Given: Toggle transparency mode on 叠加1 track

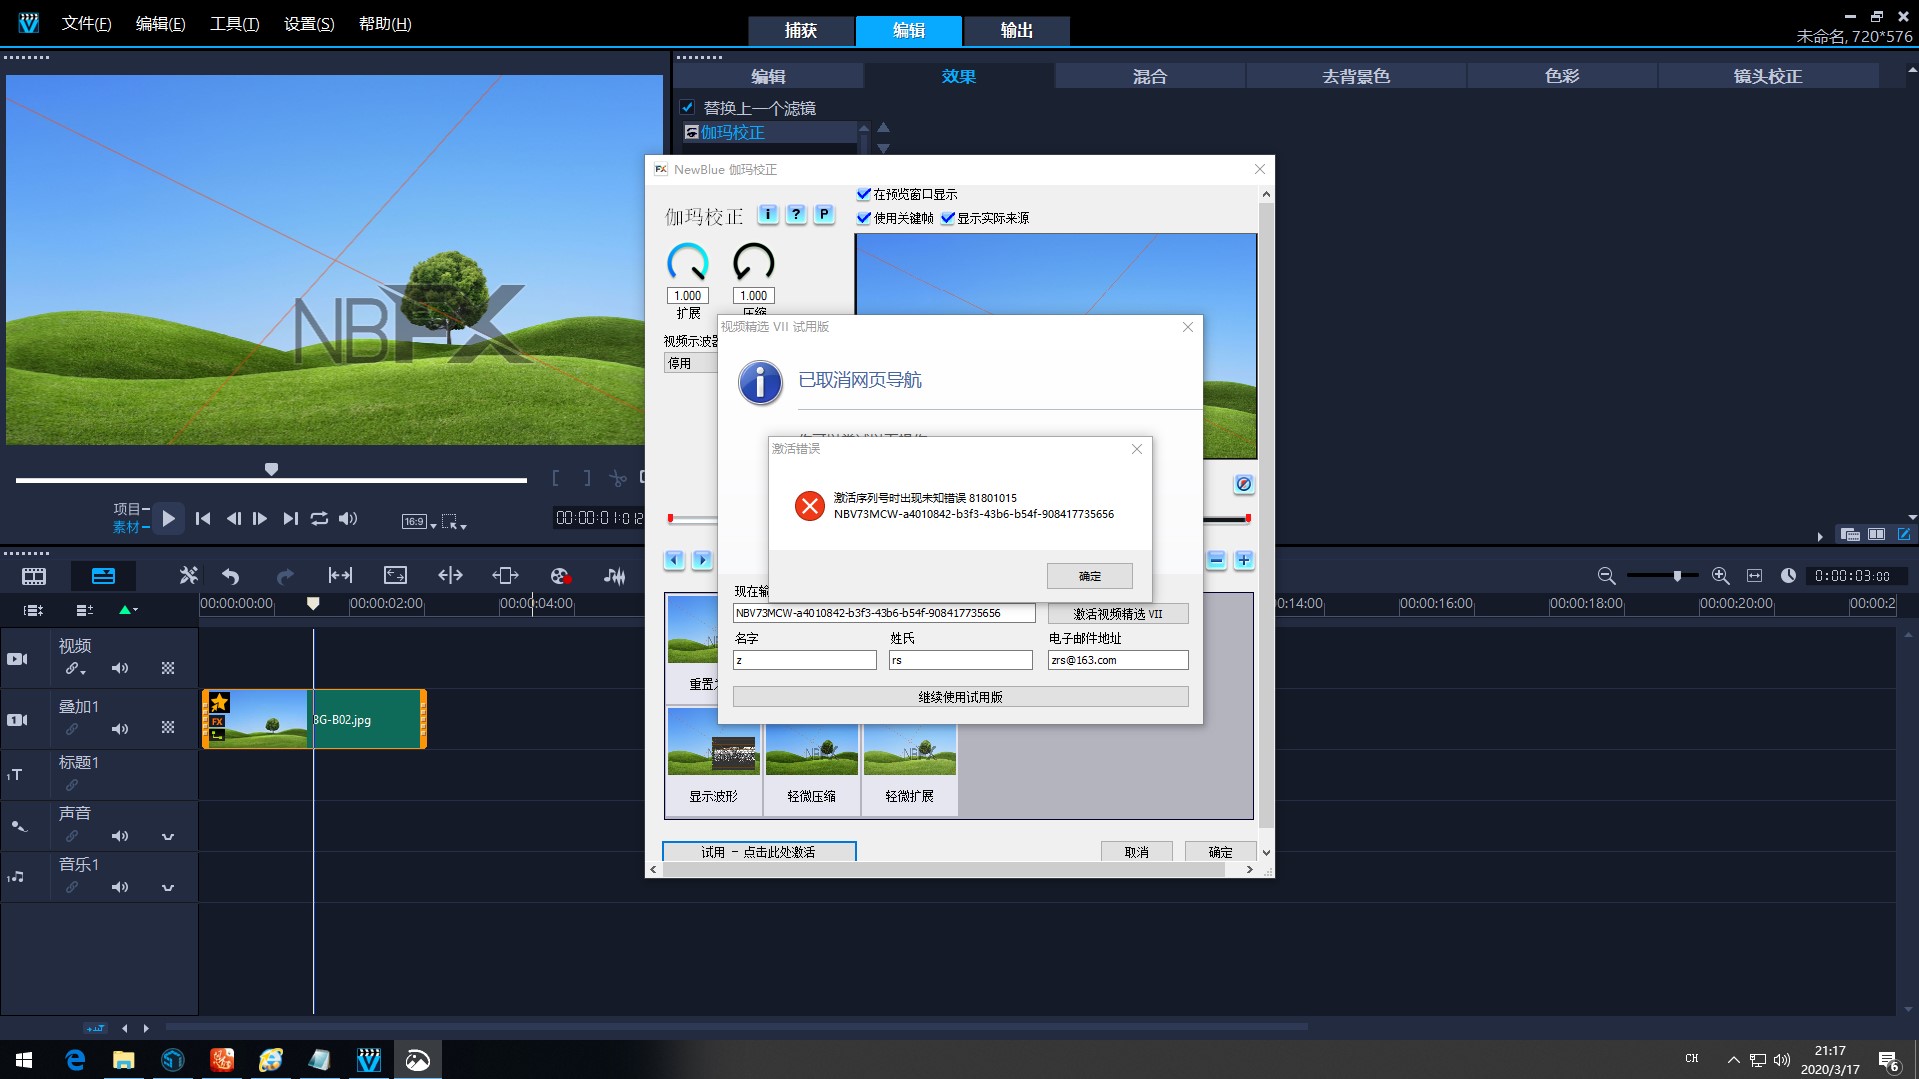Looking at the screenshot, I should 168,728.
